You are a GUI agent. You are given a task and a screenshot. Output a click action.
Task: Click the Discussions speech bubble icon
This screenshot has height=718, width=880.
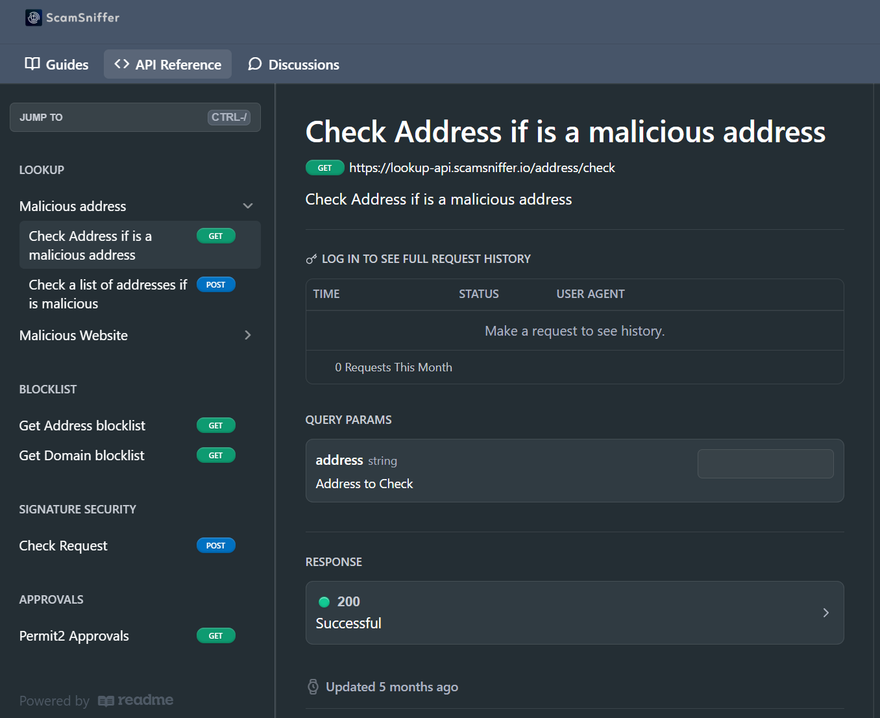tap(255, 64)
